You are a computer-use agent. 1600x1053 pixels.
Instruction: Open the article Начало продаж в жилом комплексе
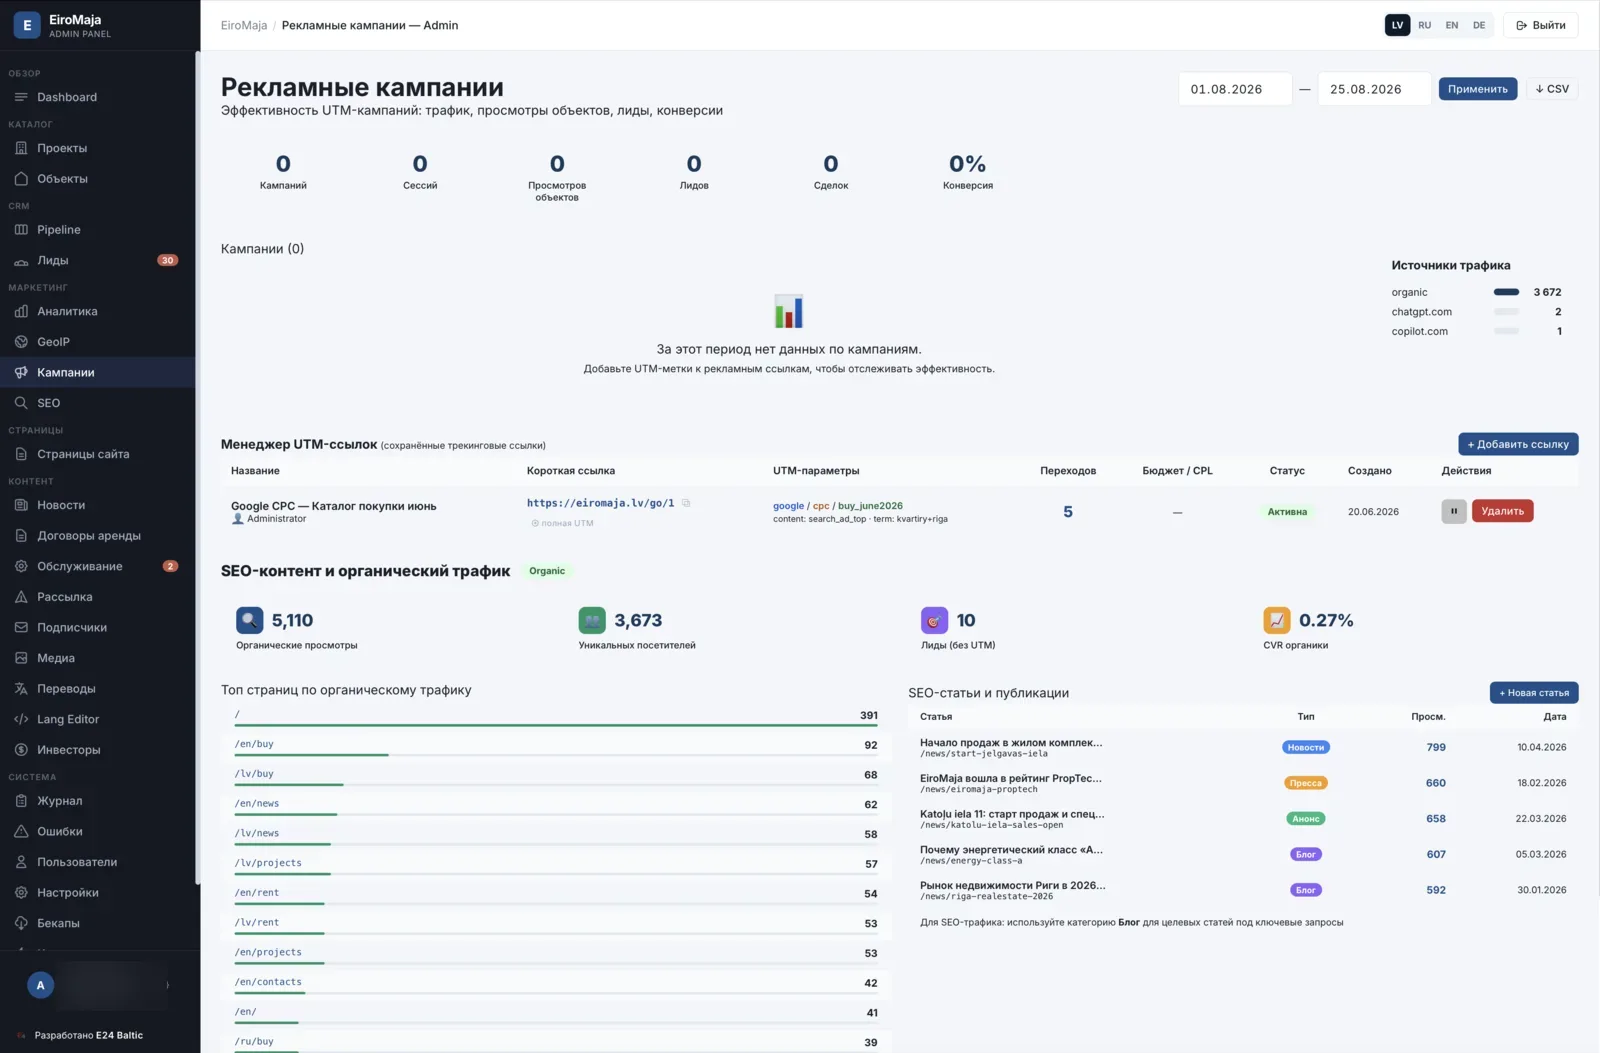pos(1011,743)
